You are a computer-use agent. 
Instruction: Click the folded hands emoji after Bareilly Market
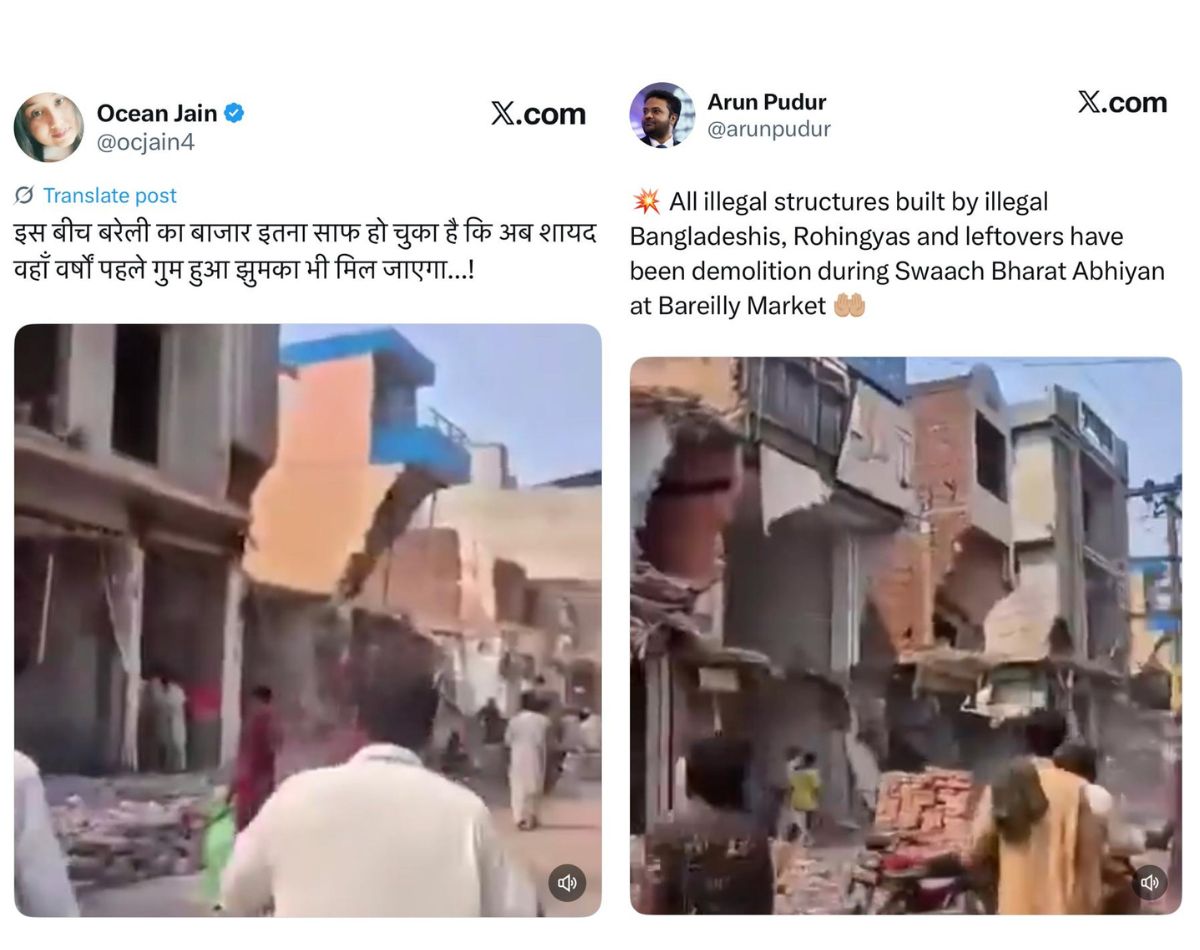[x=849, y=306]
